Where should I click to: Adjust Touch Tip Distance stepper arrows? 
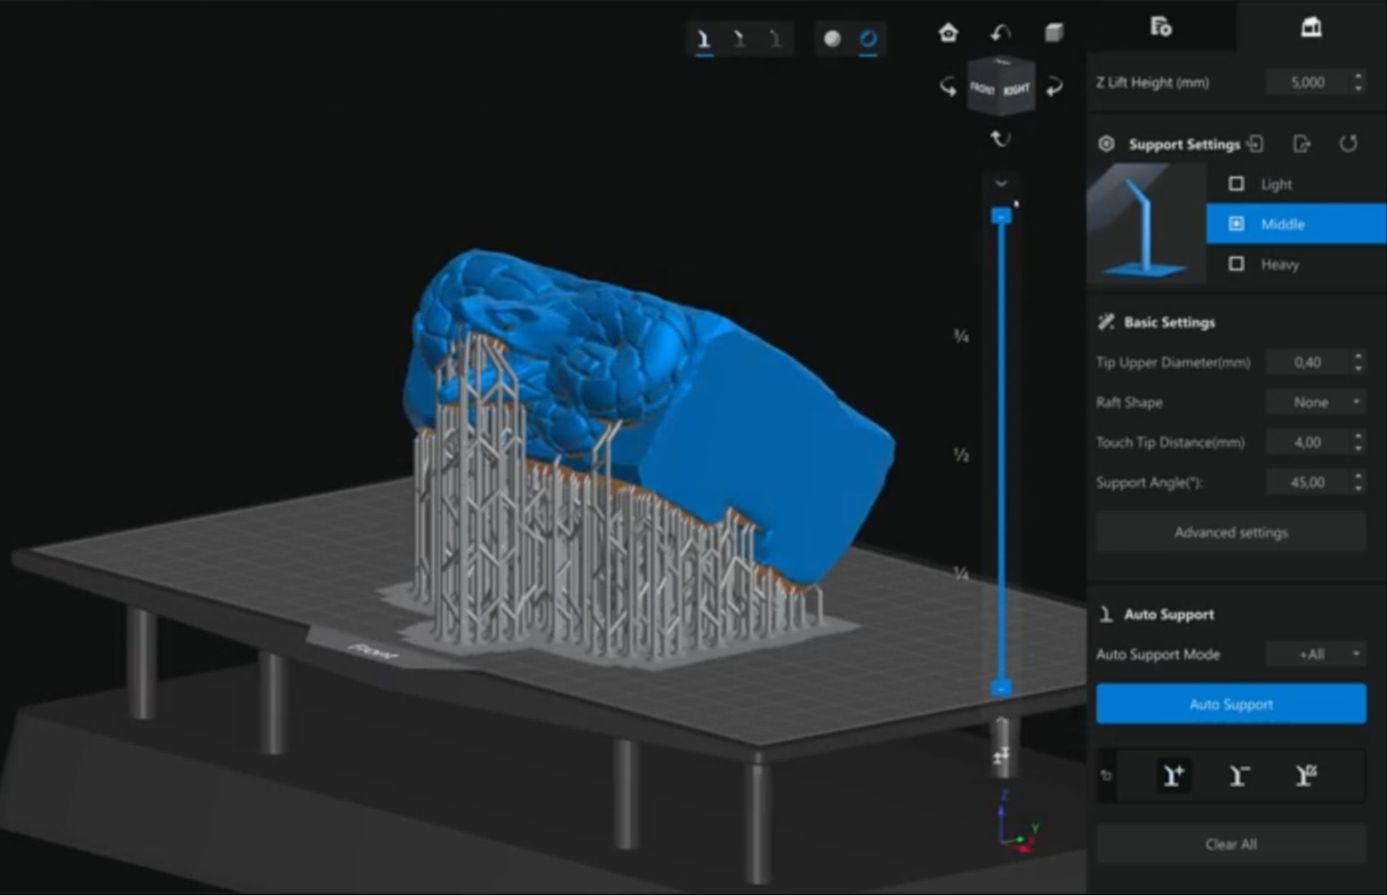pyautogui.click(x=1358, y=443)
